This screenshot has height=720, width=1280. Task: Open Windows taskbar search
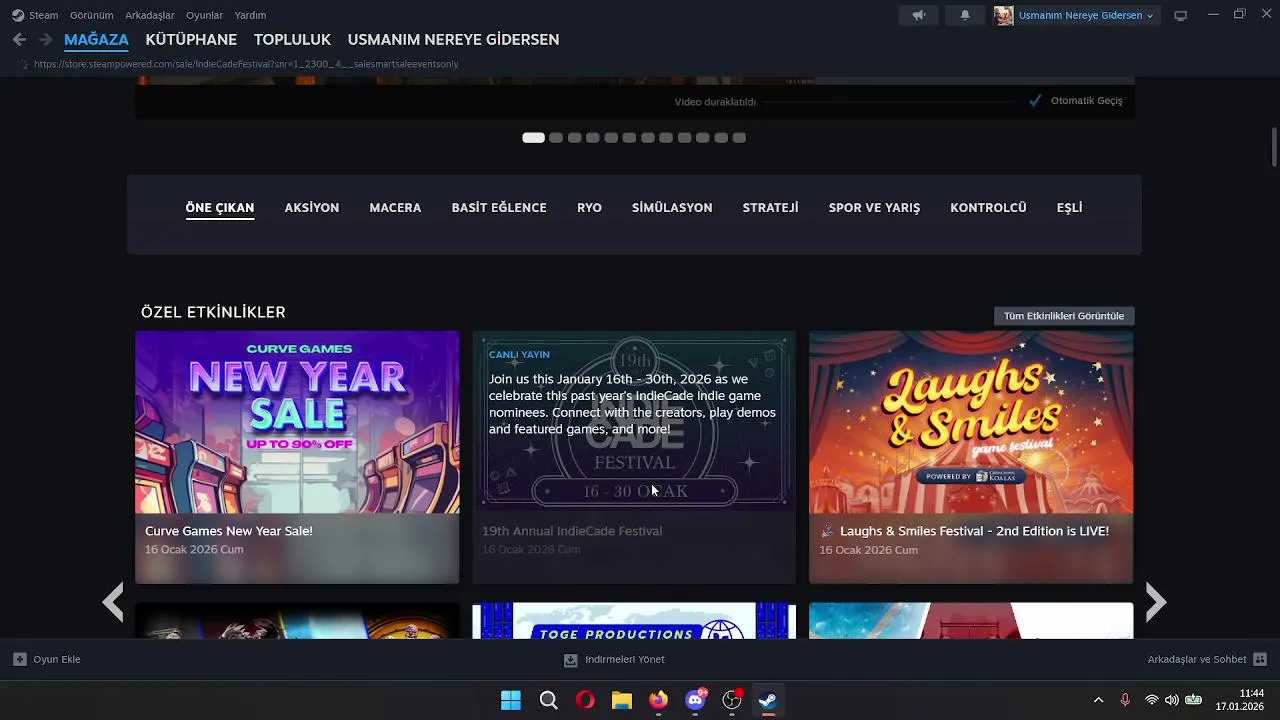[x=548, y=700]
